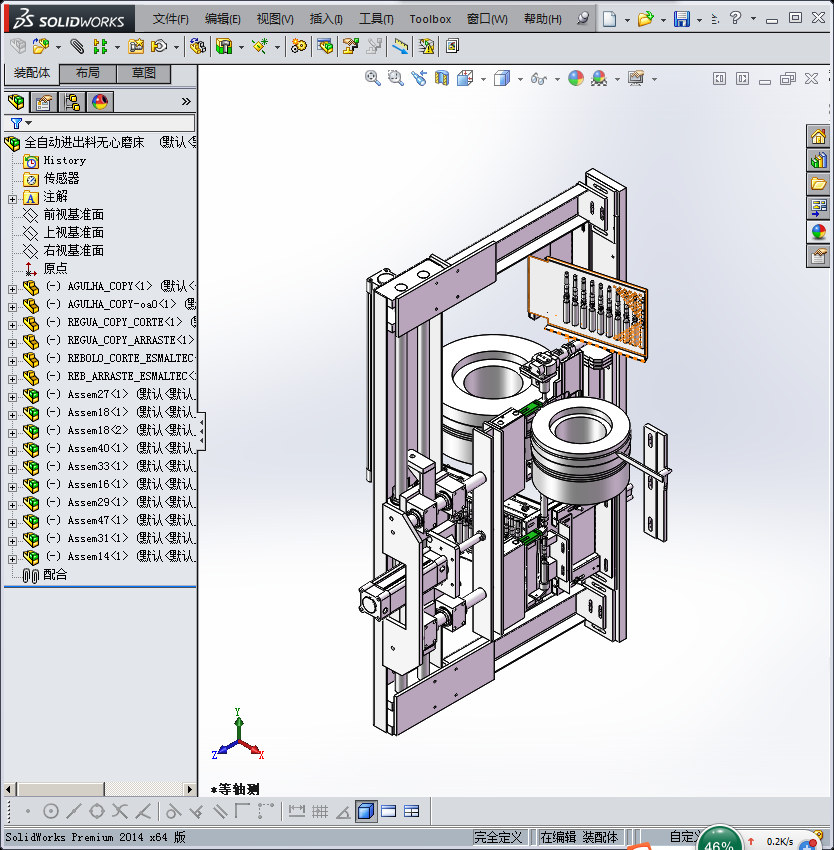
Task: Toggle the angle snap icon in bottom toolbar
Action: pyautogui.click(x=343, y=811)
